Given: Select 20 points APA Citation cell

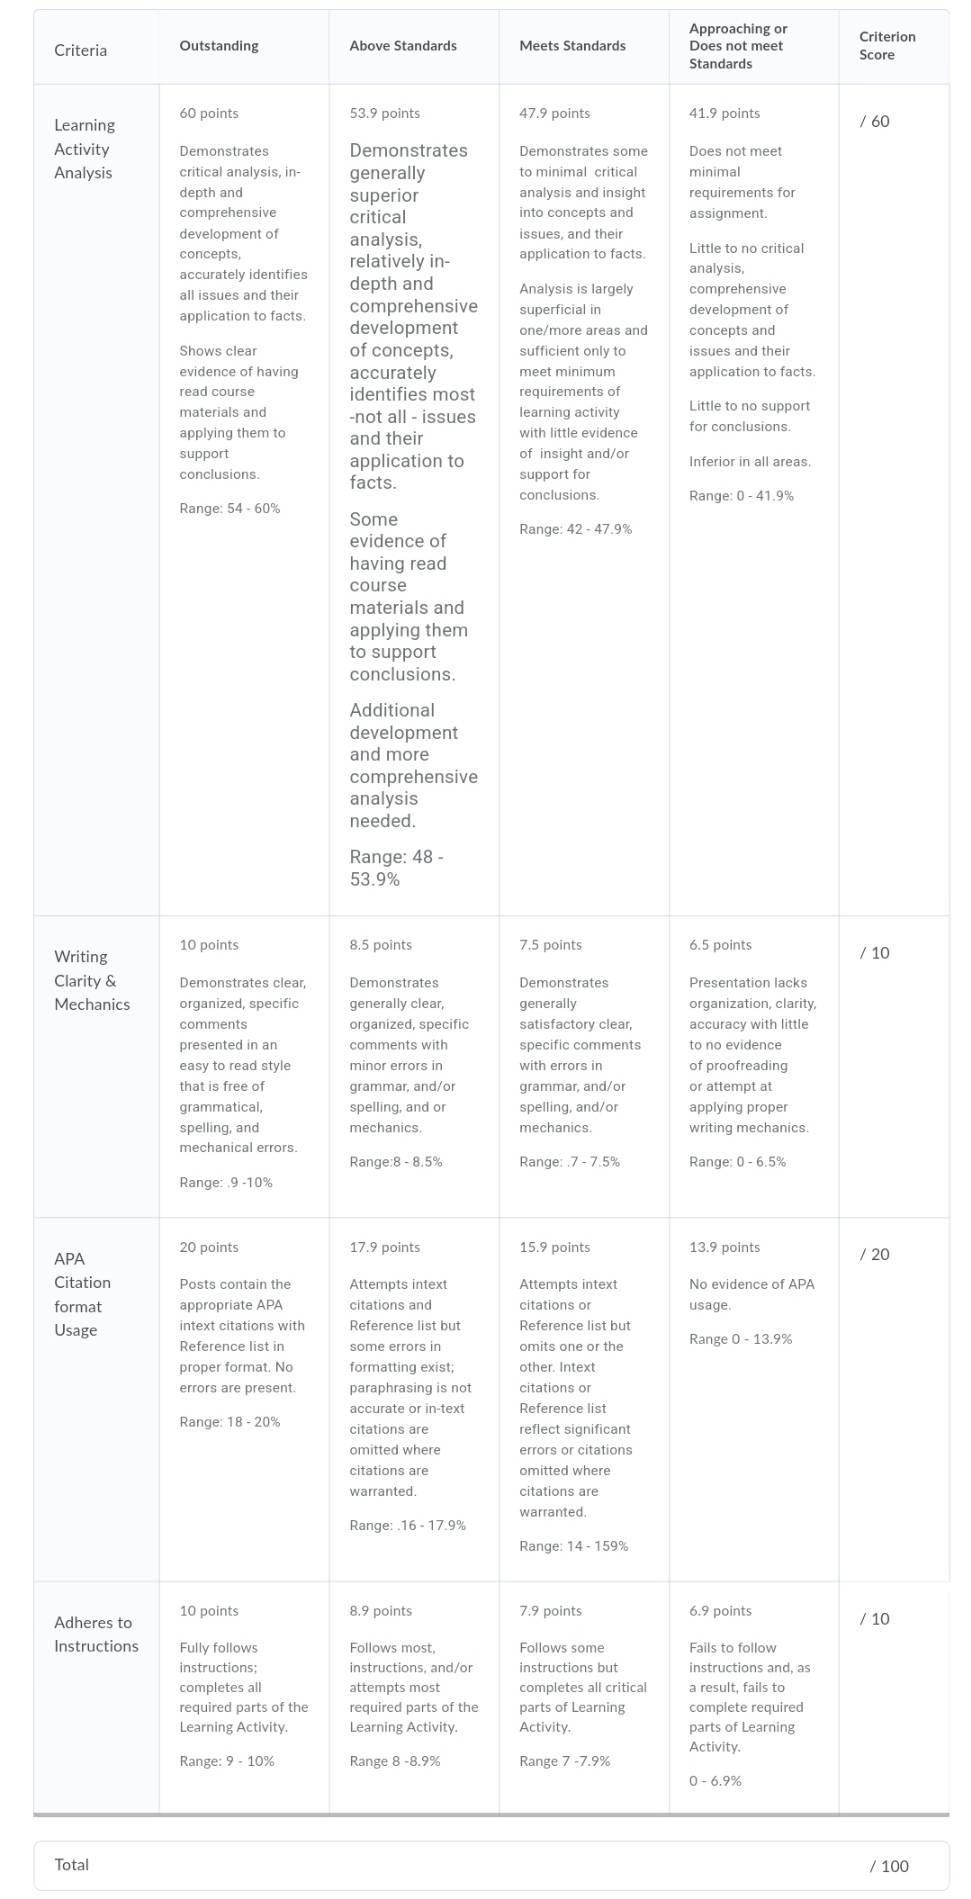Looking at the screenshot, I should coord(244,1399).
